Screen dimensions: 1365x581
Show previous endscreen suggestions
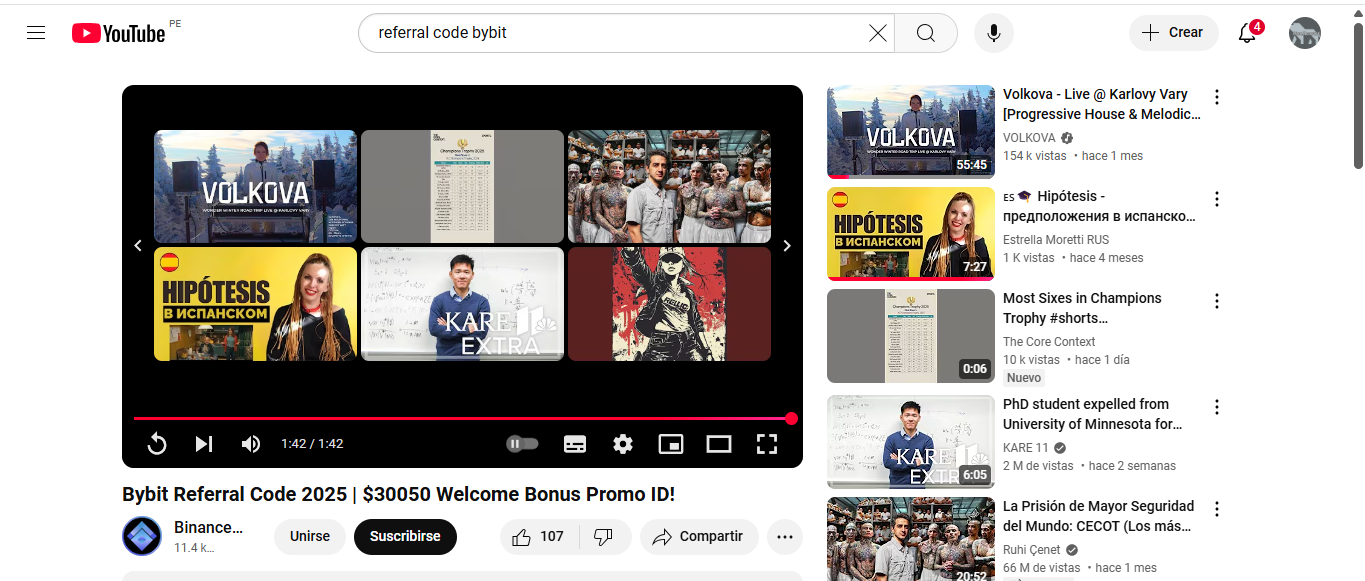138,246
